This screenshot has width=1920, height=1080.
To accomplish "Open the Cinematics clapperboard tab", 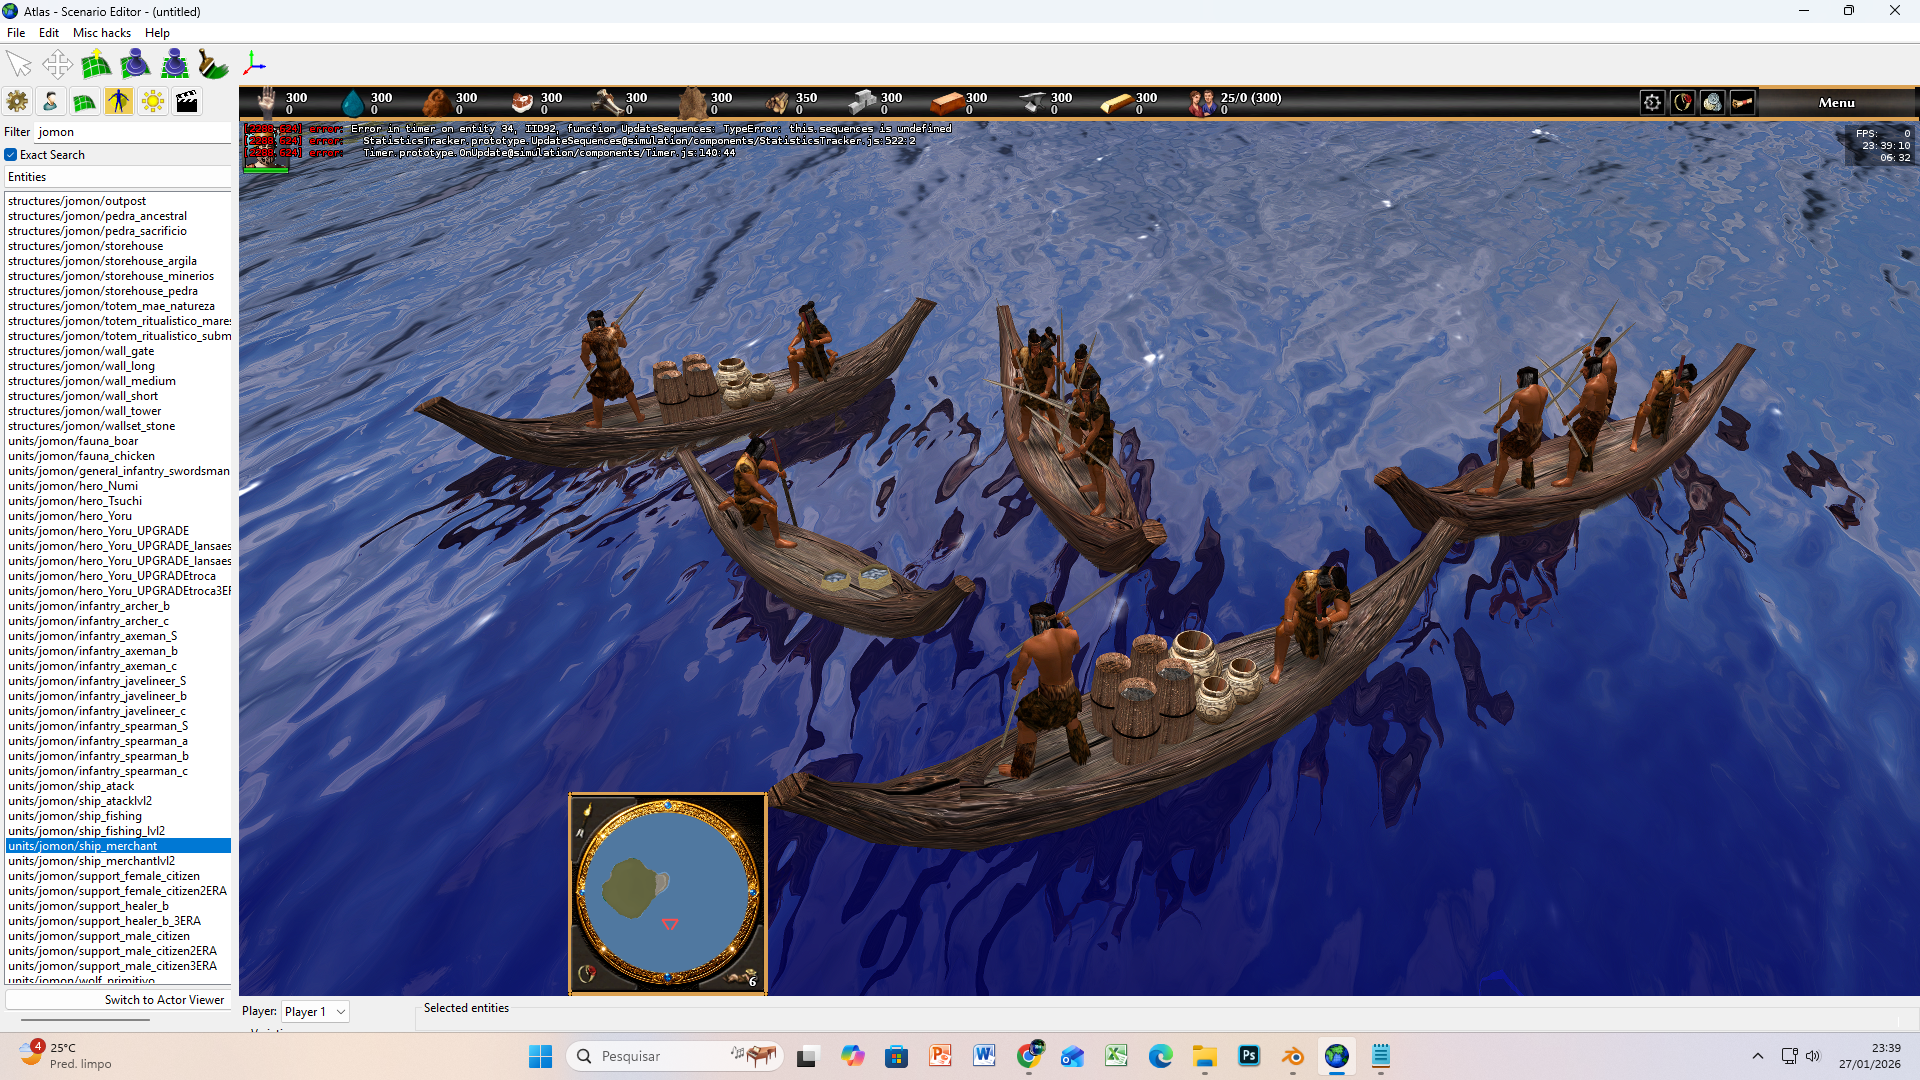I will click(187, 101).
